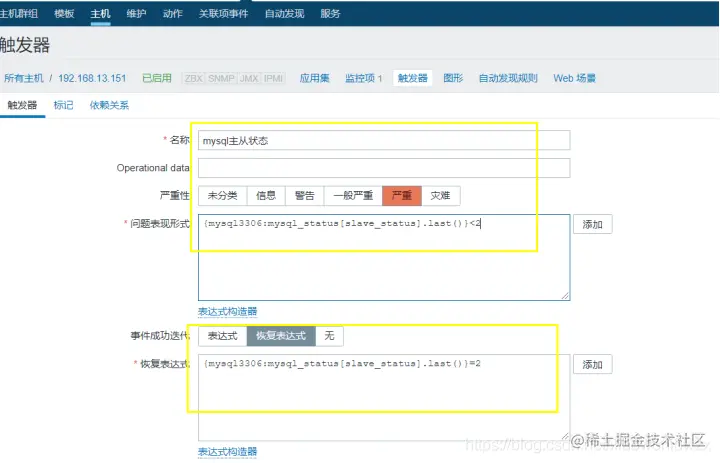Open the 应用集 link

315,78
